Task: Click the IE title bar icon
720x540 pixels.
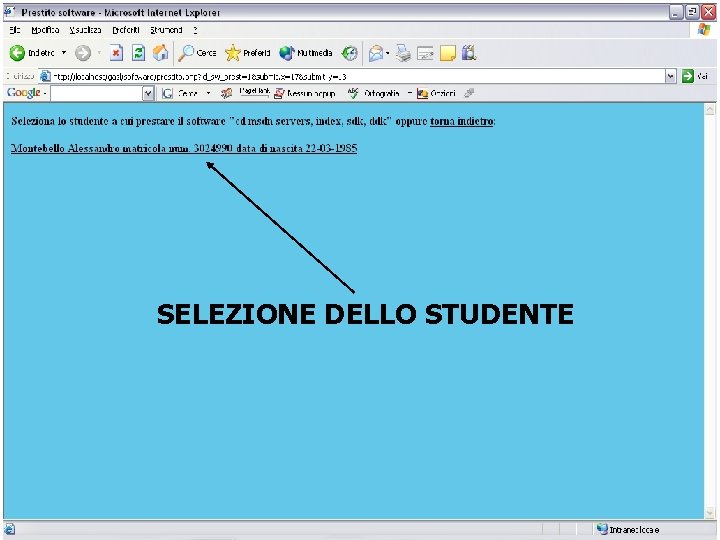Action: [10, 12]
